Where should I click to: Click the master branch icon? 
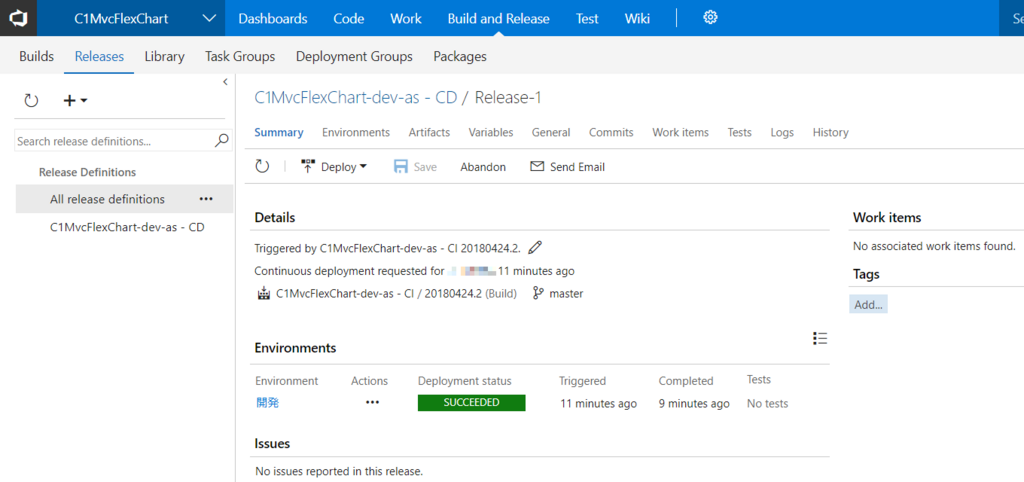[538, 293]
